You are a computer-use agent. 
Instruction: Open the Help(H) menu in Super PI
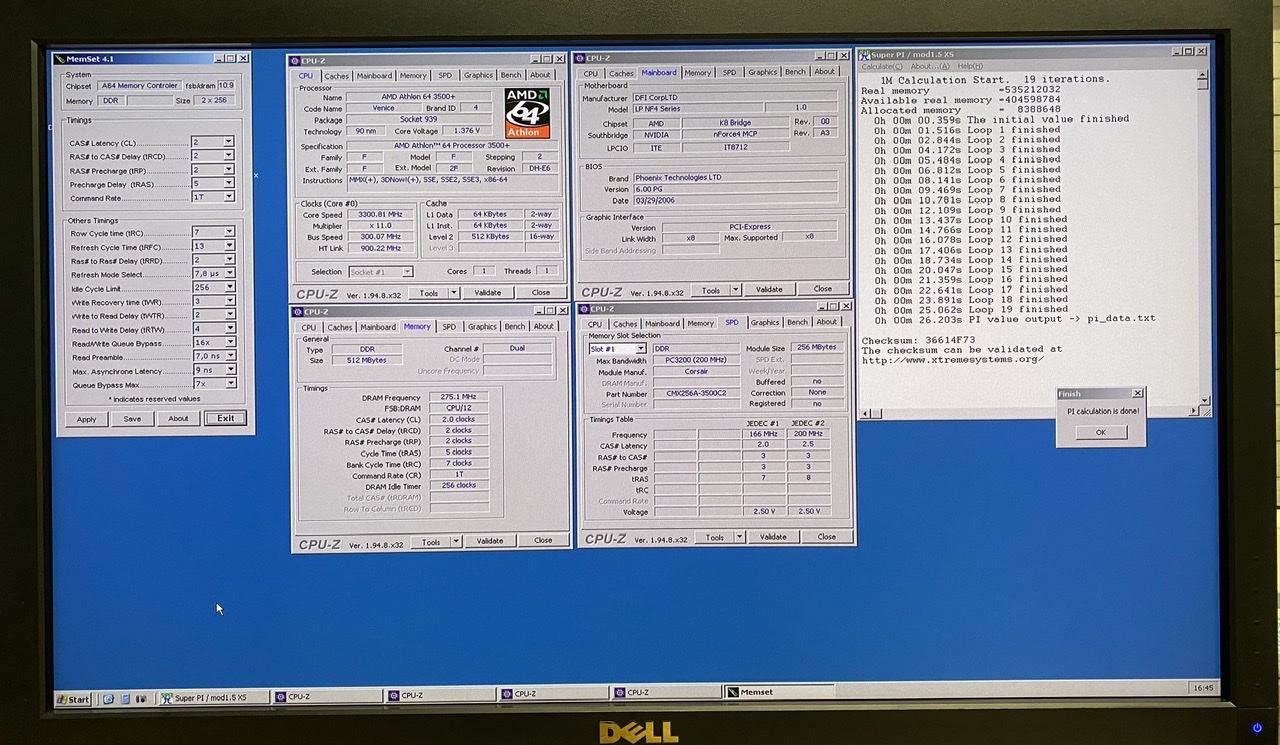click(x=970, y=66)
